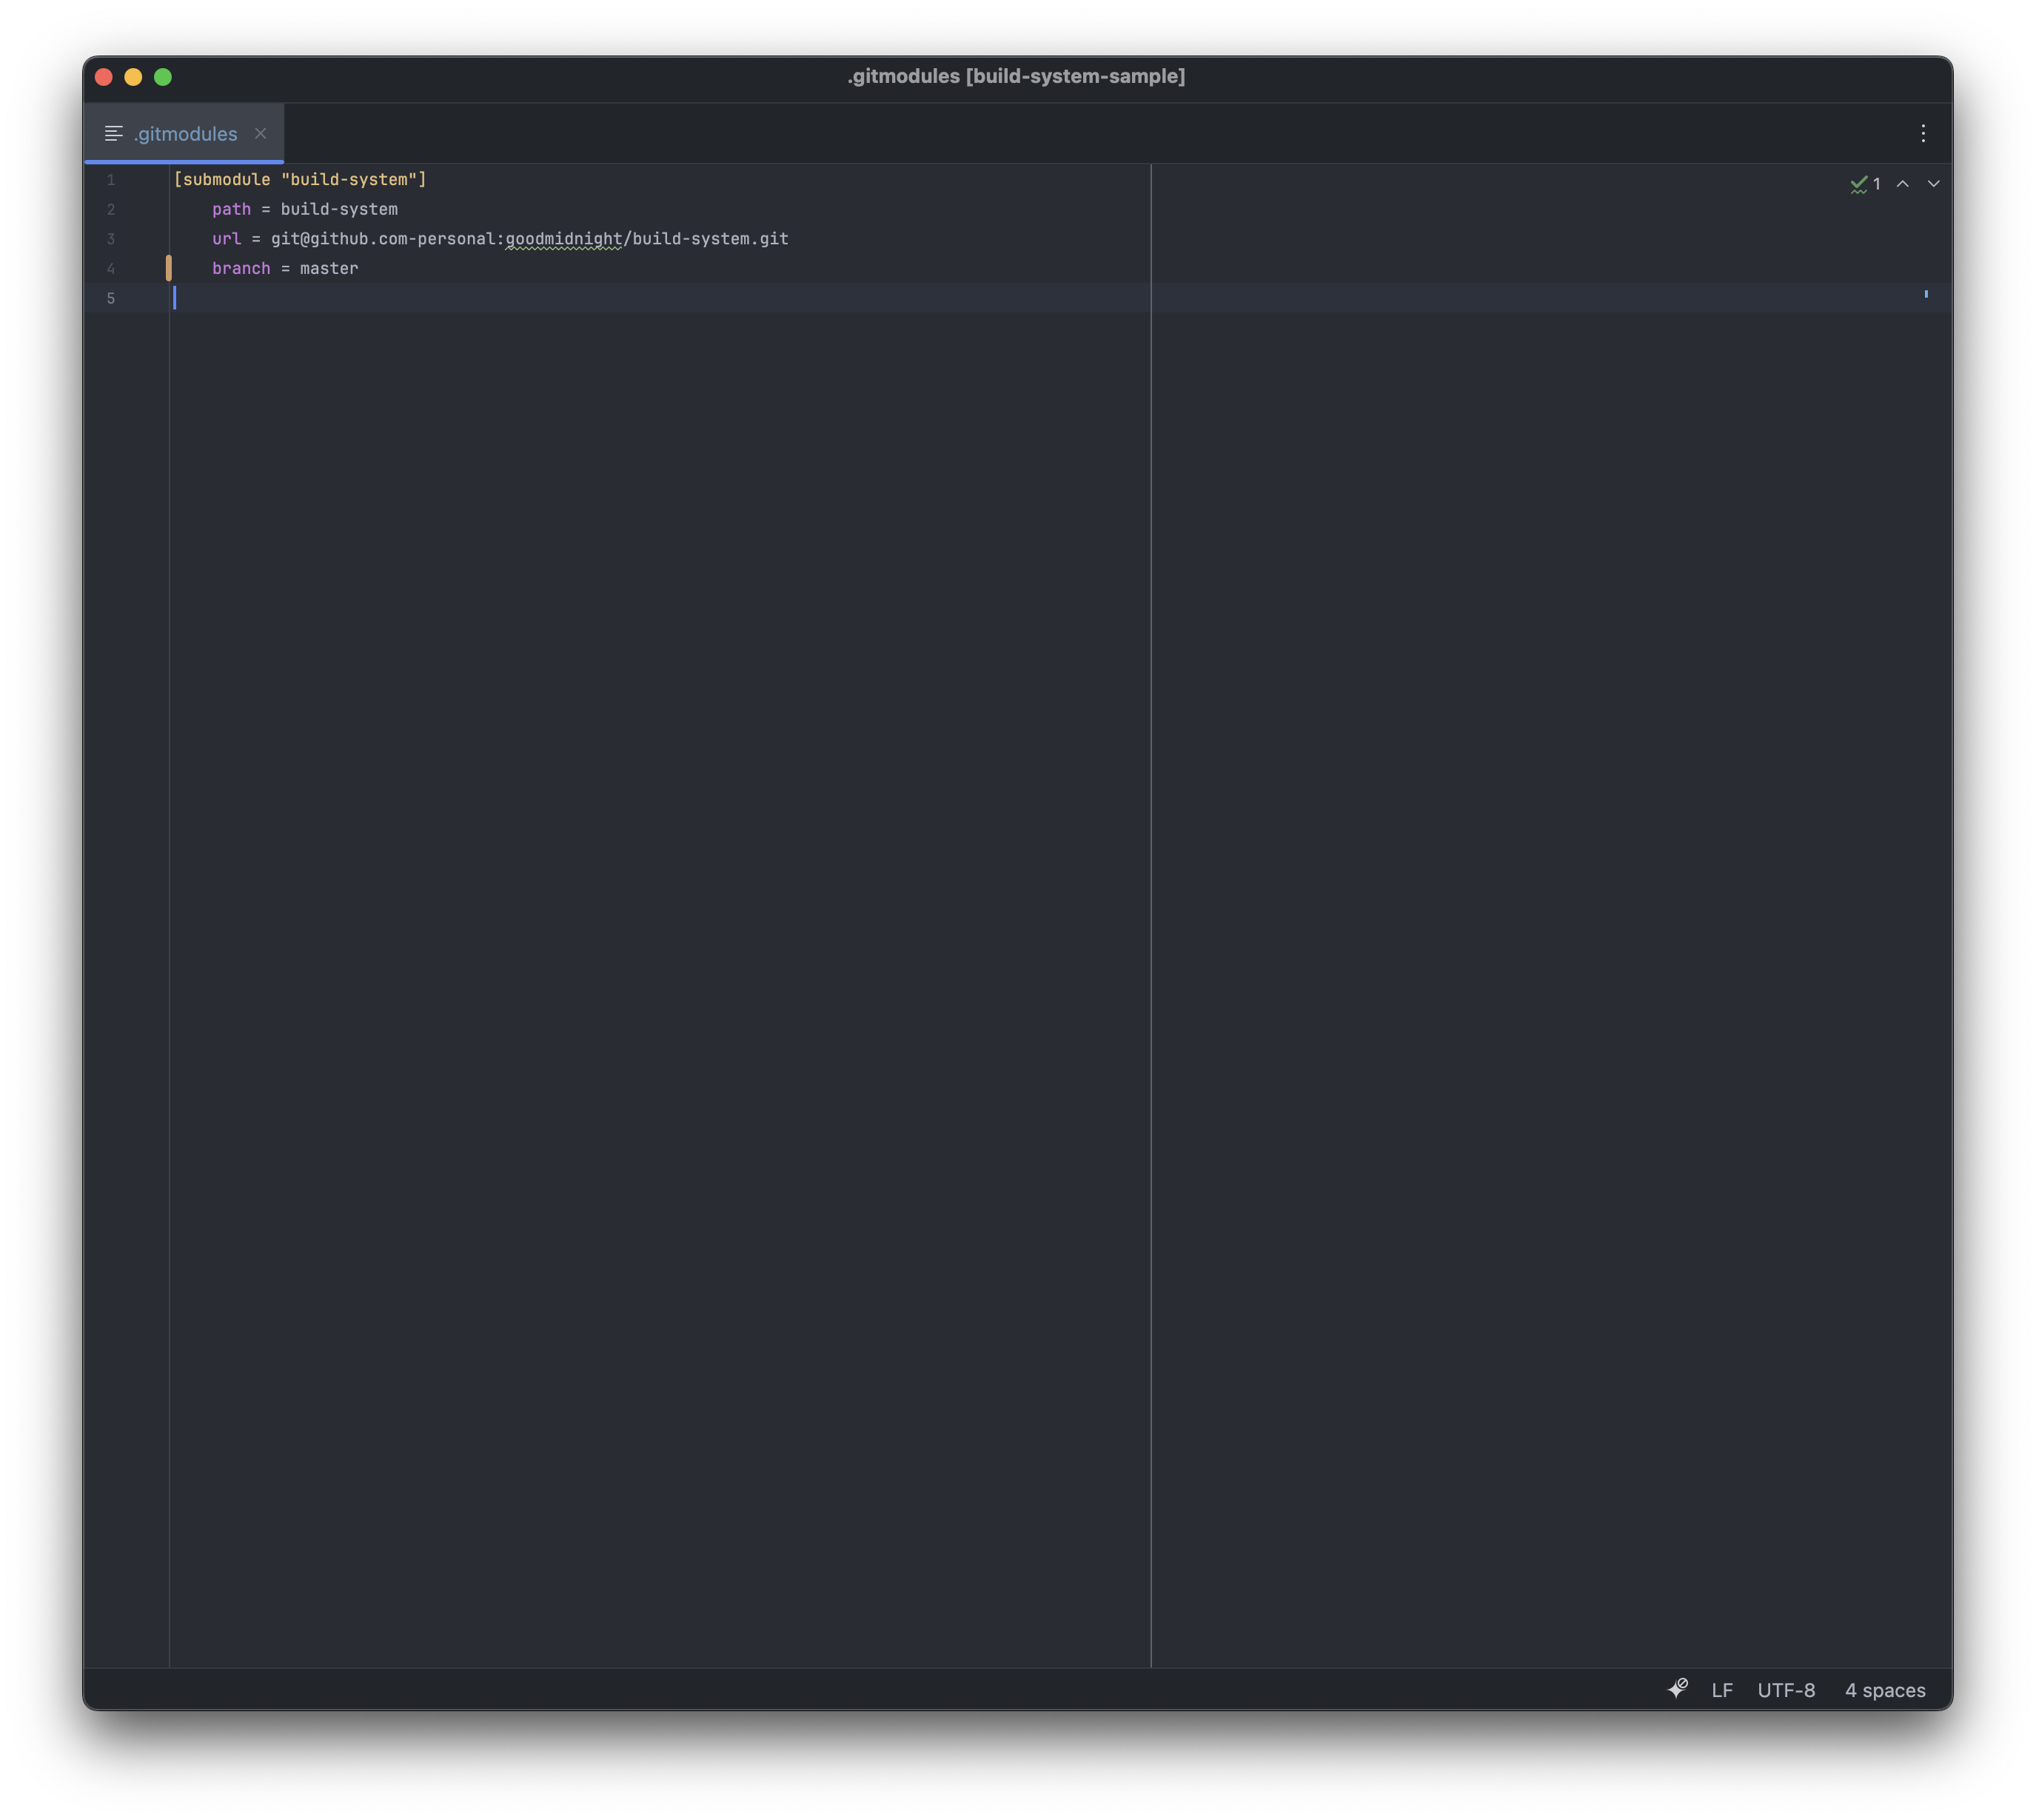The width and height of the screenshot is (2036, 1820).
Task: Go to next highlighted problem arrow
Action: click(1933, 184)
